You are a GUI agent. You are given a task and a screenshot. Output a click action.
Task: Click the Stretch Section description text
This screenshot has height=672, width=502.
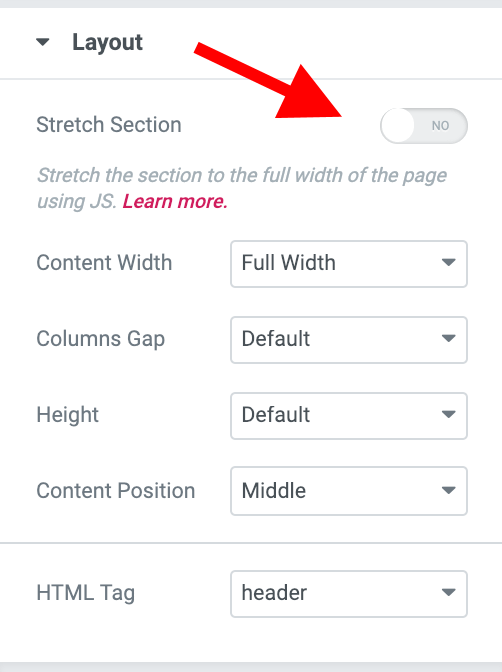(241, 188)
